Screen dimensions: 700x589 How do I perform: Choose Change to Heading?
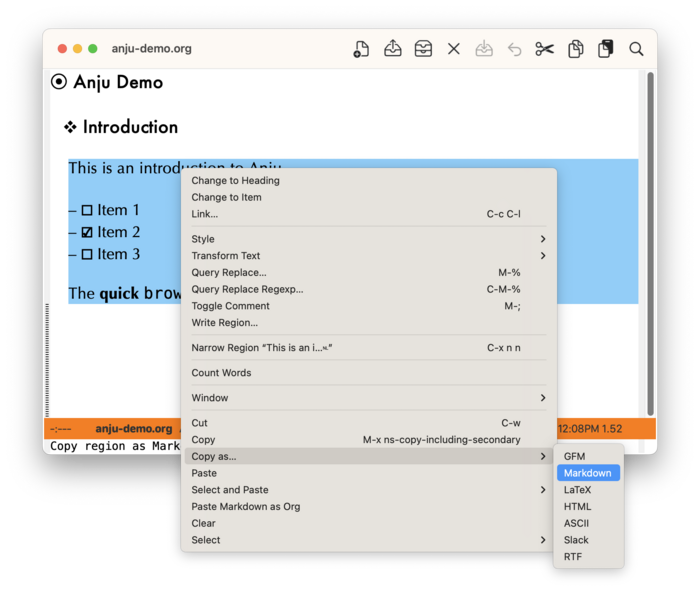(x=369, y=180)
